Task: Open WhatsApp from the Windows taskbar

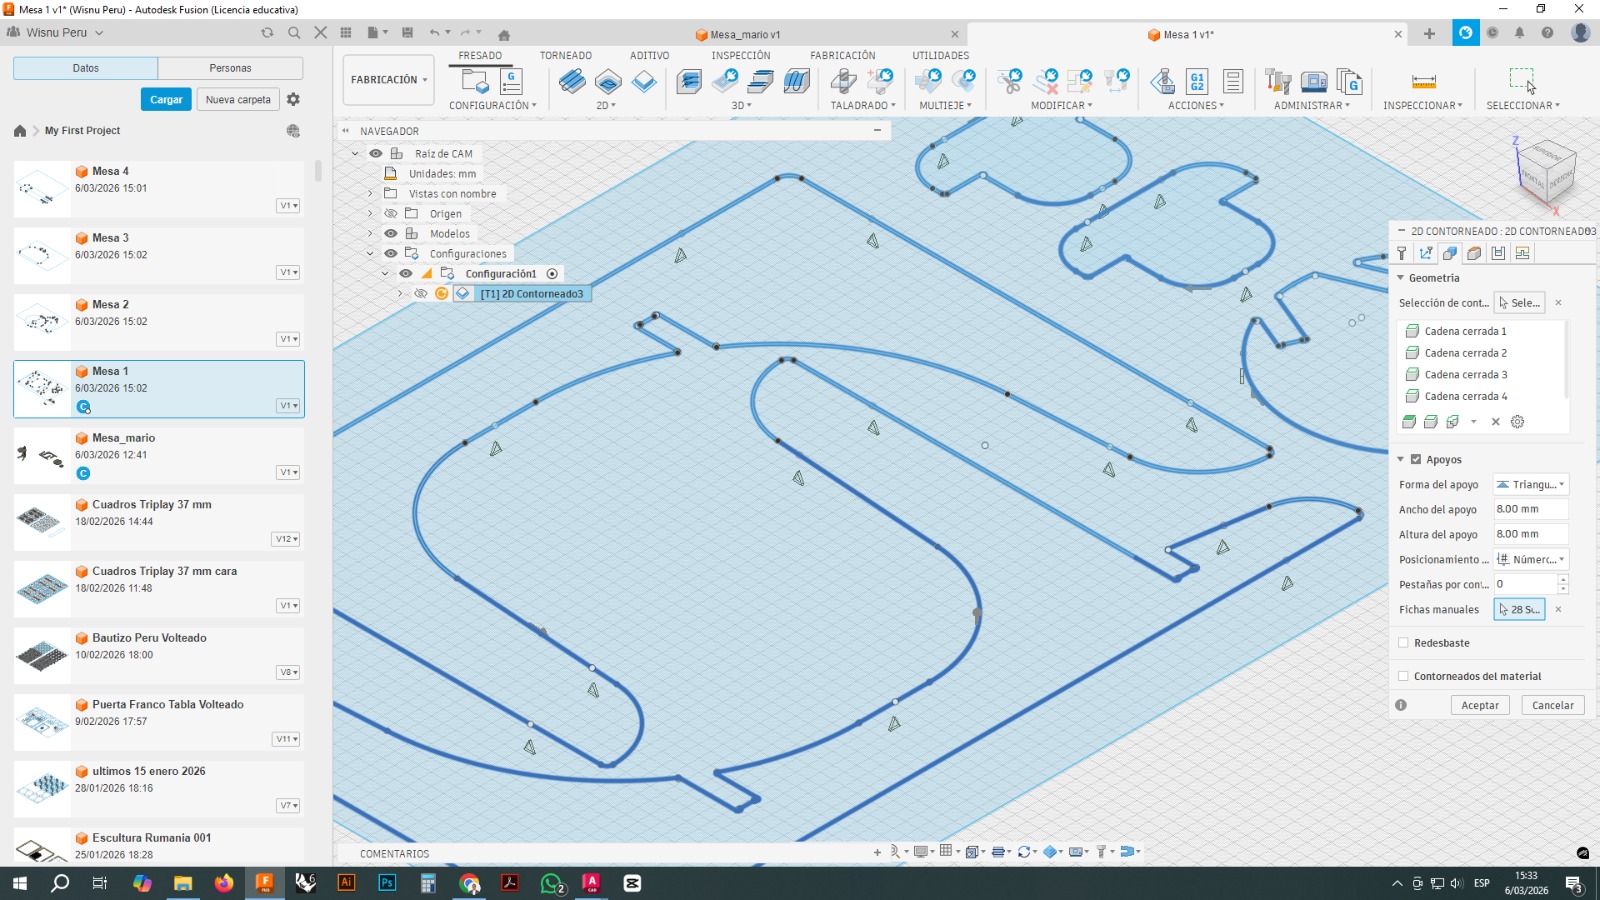Action: tap(551, 884)
